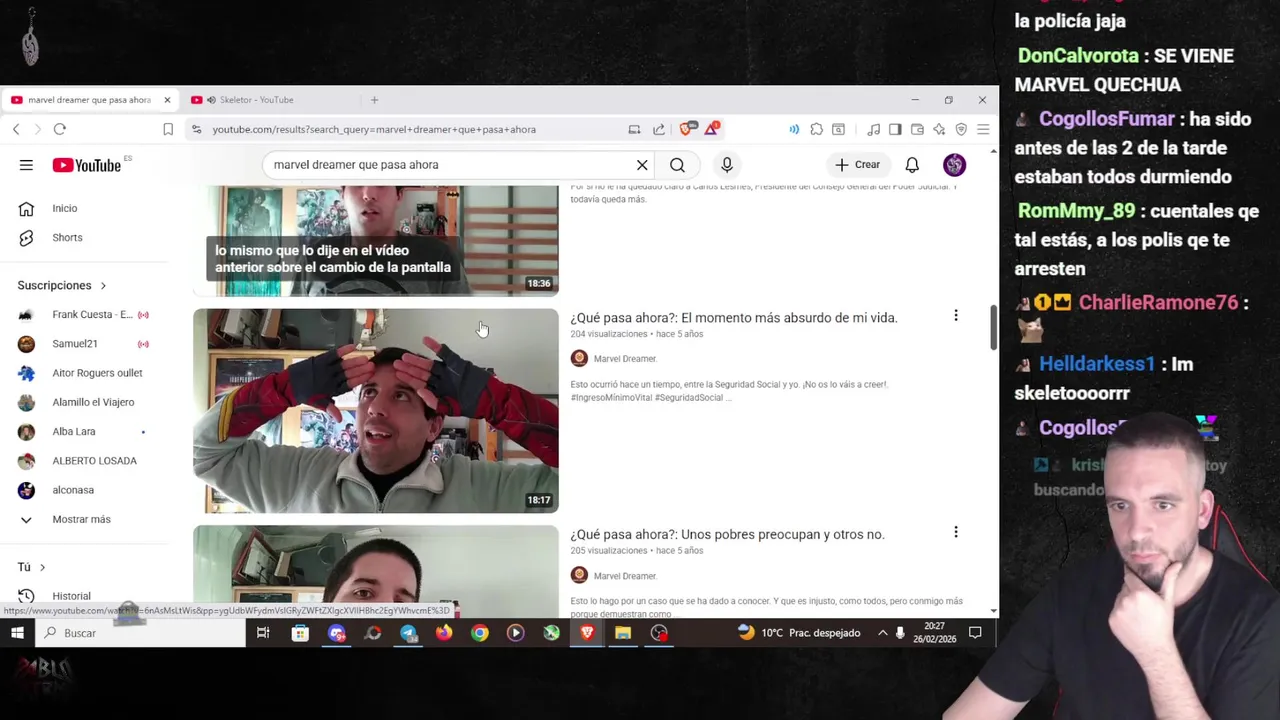Open File Explorer from the taskbar
The width and height of the screenshot is (1280, 720).
(x=623, y=633)
